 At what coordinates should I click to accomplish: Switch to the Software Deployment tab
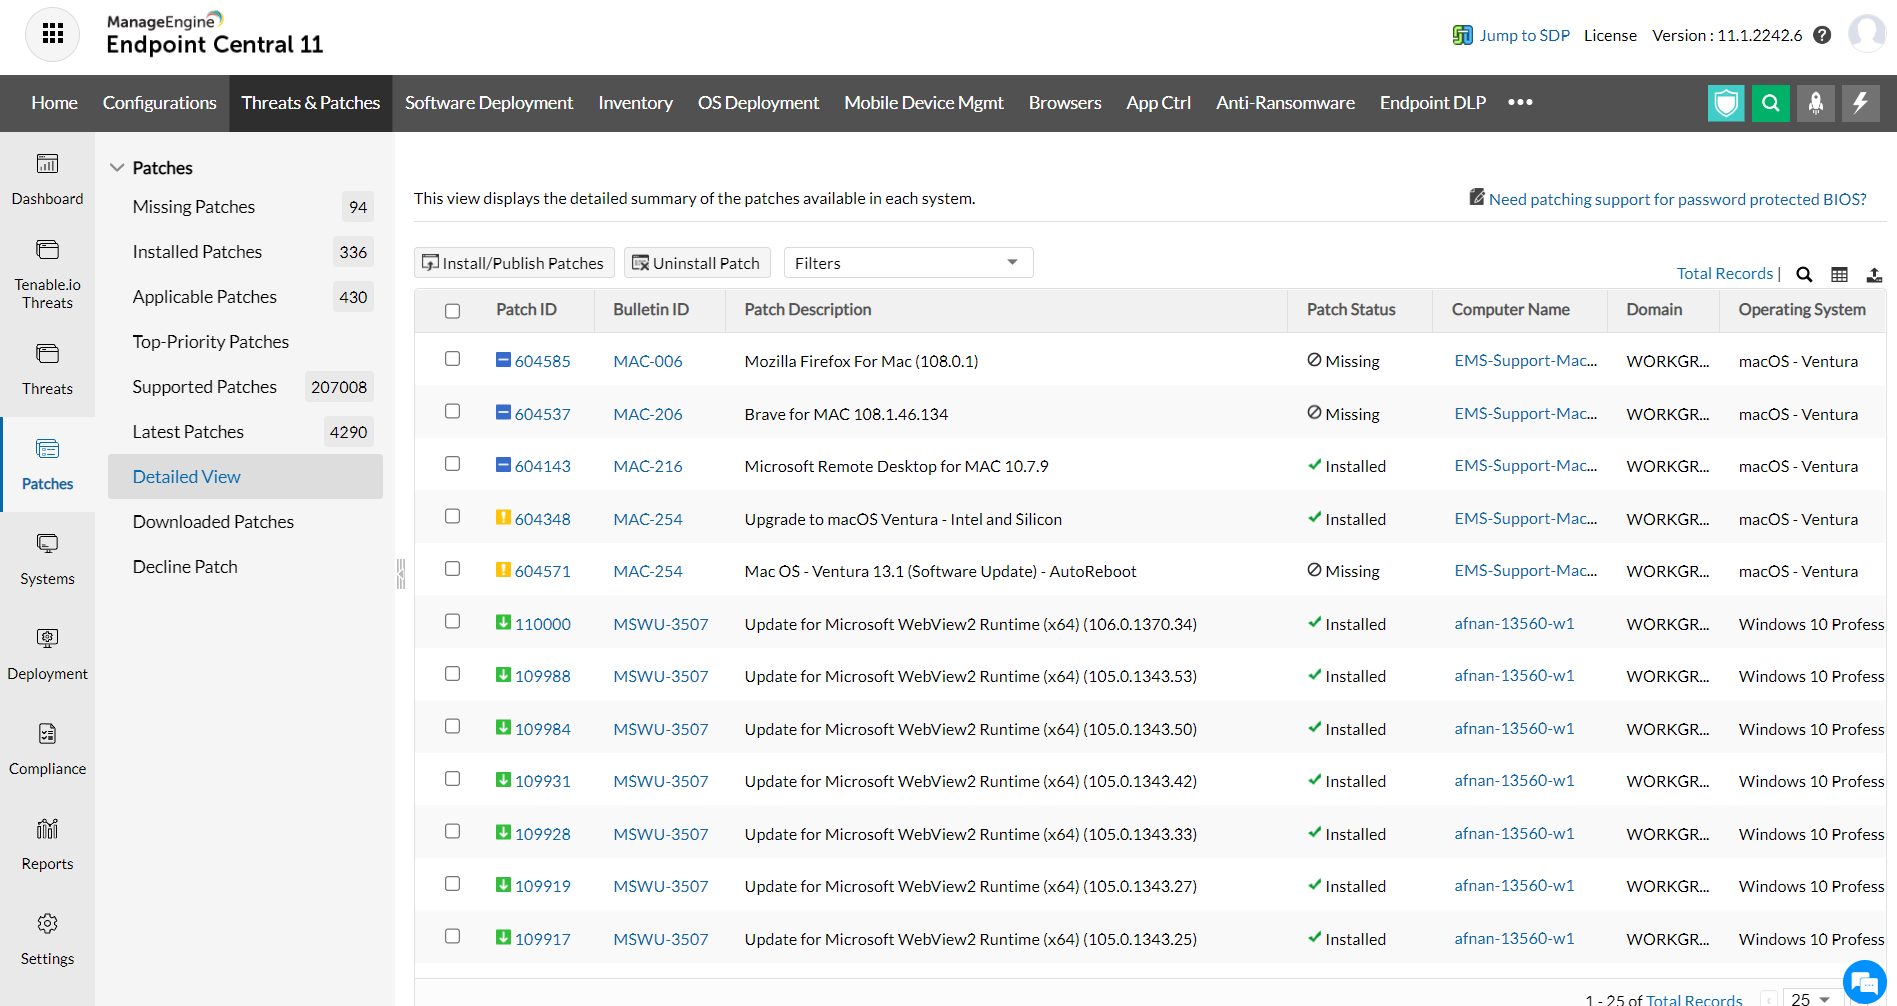488,103
